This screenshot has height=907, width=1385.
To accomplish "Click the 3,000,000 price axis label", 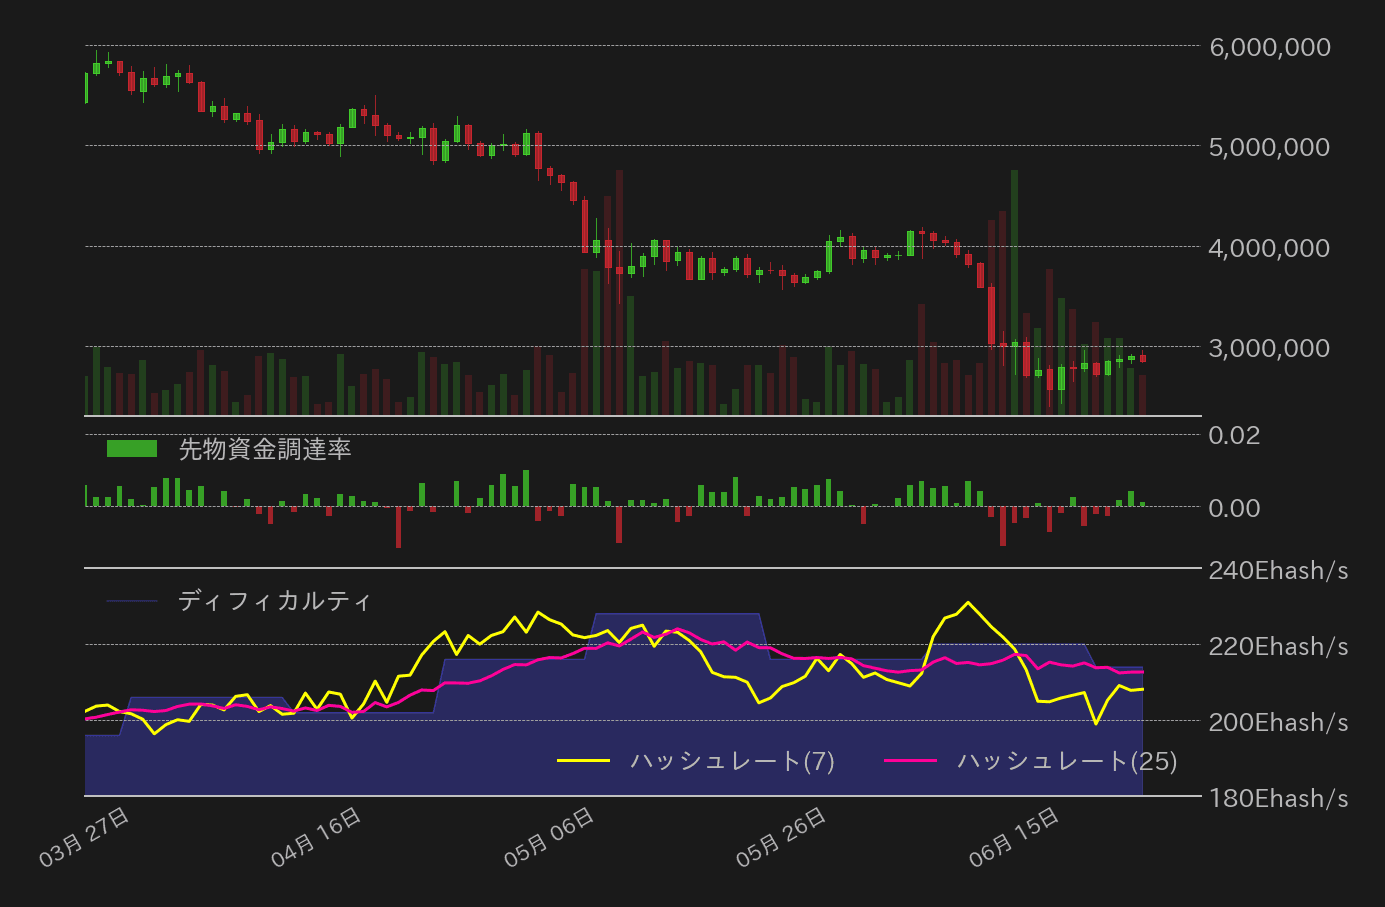I will (x=1269, y=348).
